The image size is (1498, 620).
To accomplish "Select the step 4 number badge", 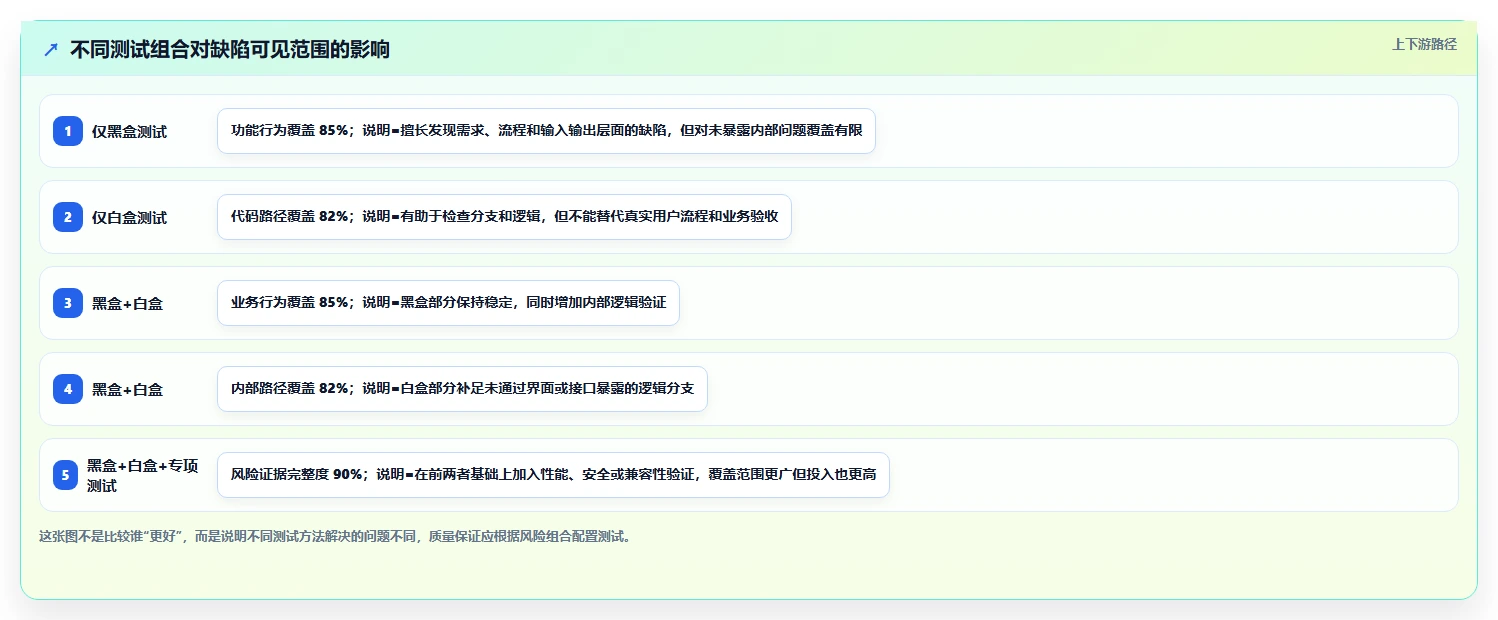I will 68,389.
